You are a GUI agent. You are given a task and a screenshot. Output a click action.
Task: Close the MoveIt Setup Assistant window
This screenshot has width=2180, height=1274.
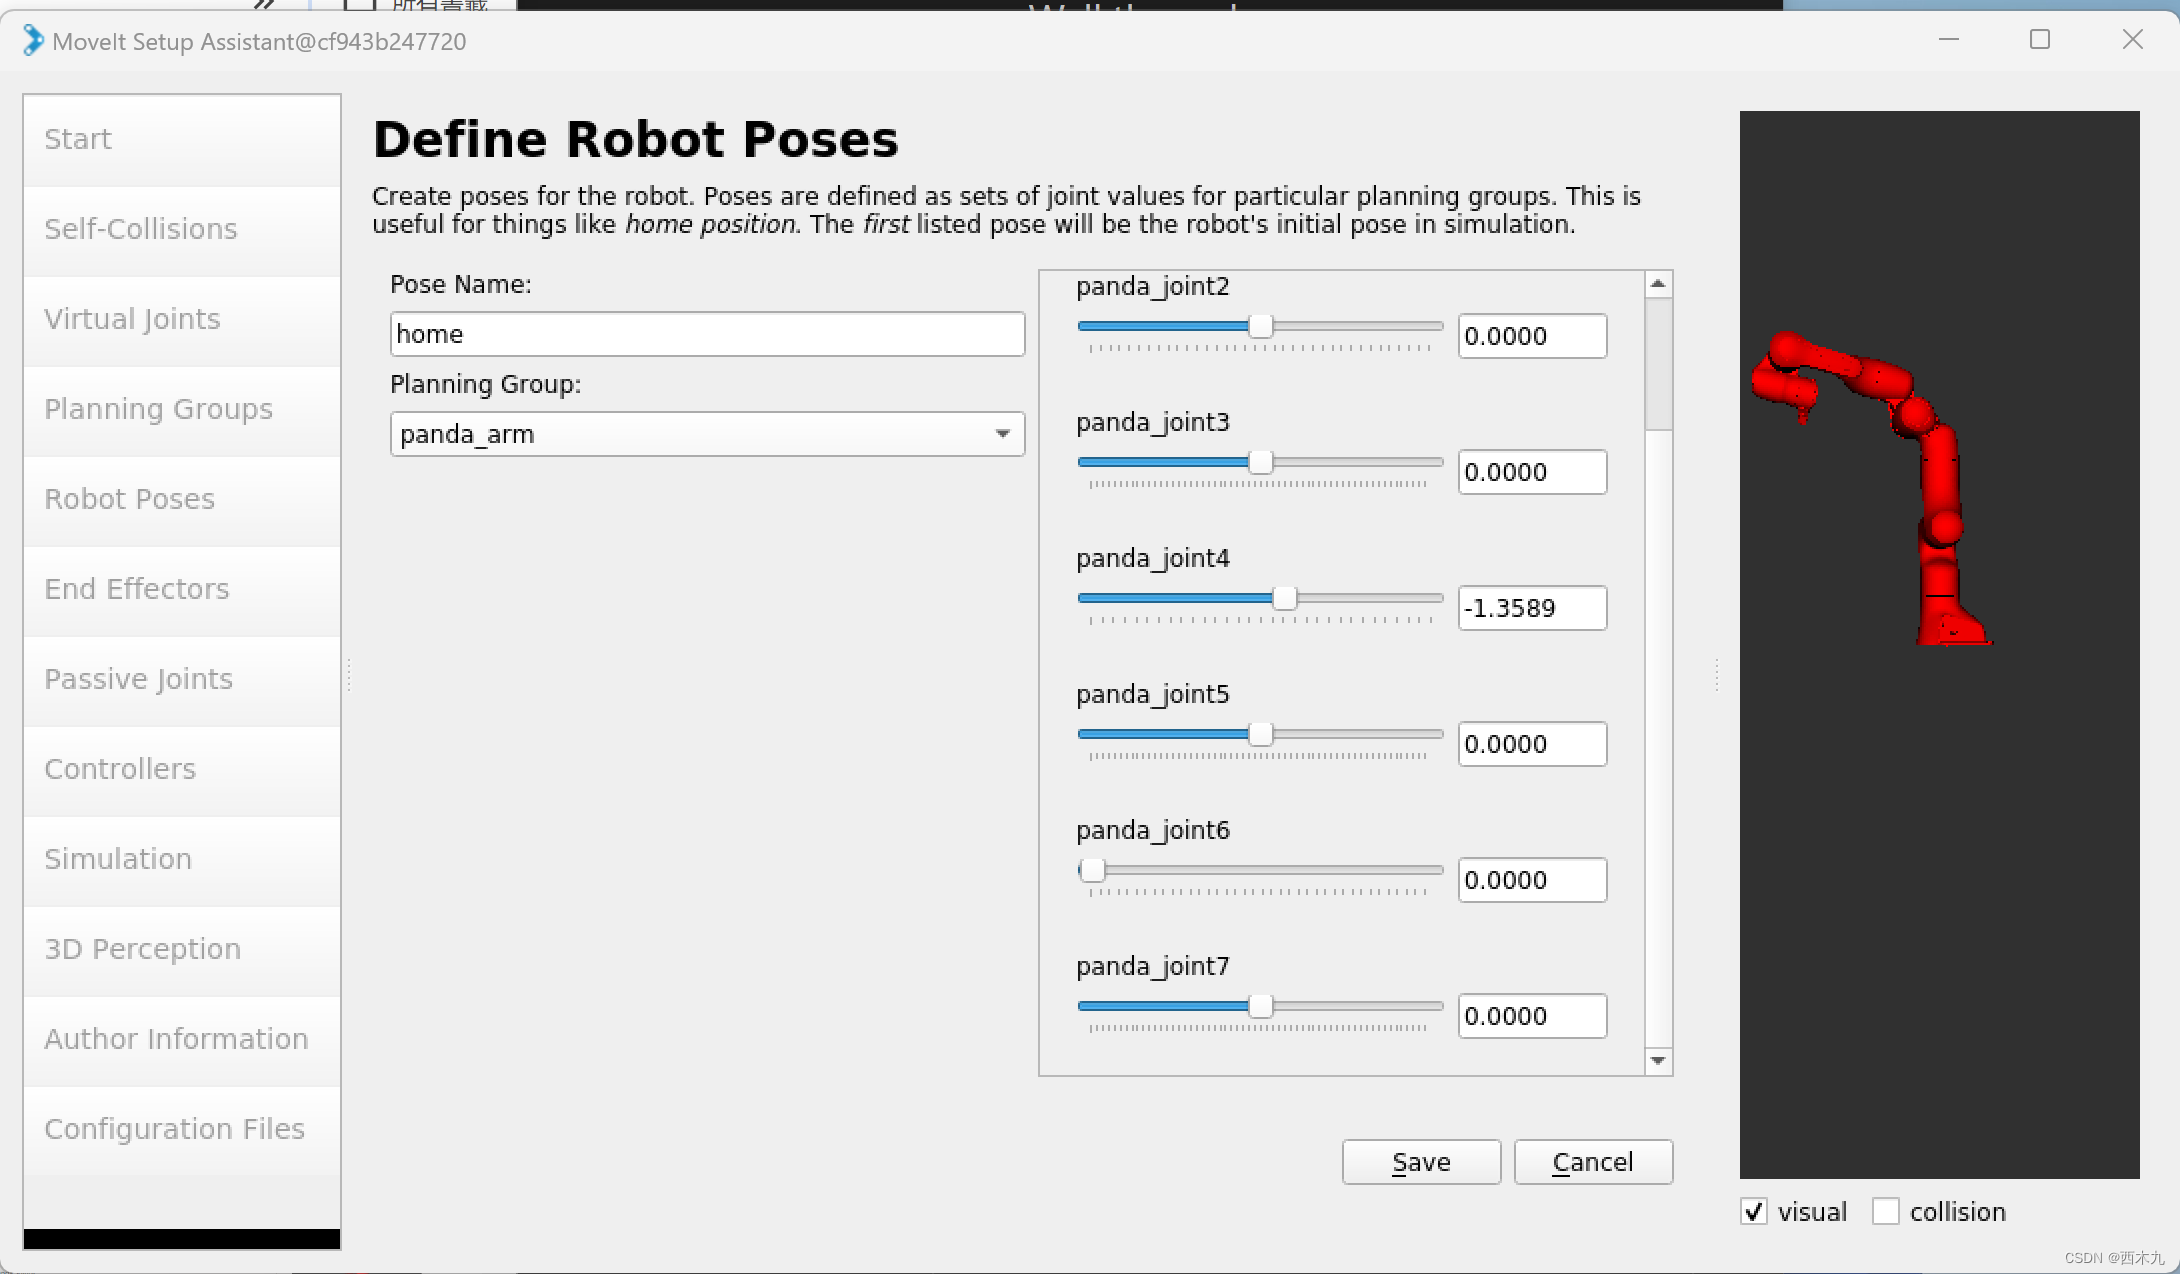(2133, 40)
